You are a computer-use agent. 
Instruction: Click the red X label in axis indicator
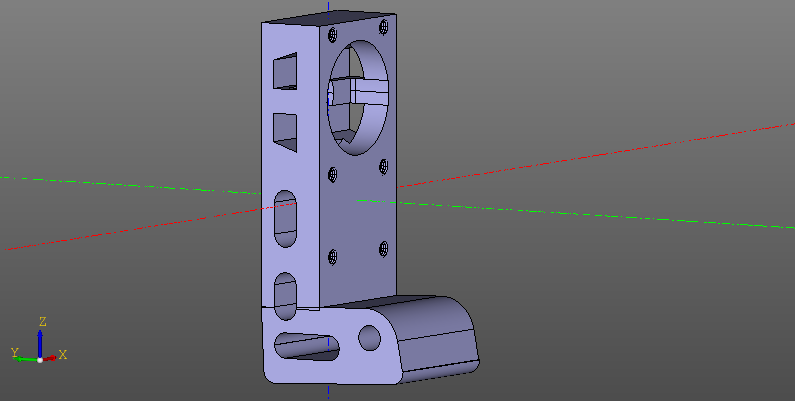pyautogui.click(x=63, y=354)
